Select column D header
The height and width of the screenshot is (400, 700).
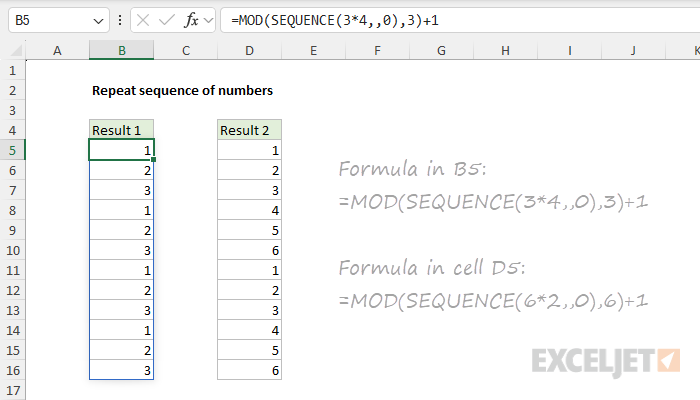[x=250, y=50]
